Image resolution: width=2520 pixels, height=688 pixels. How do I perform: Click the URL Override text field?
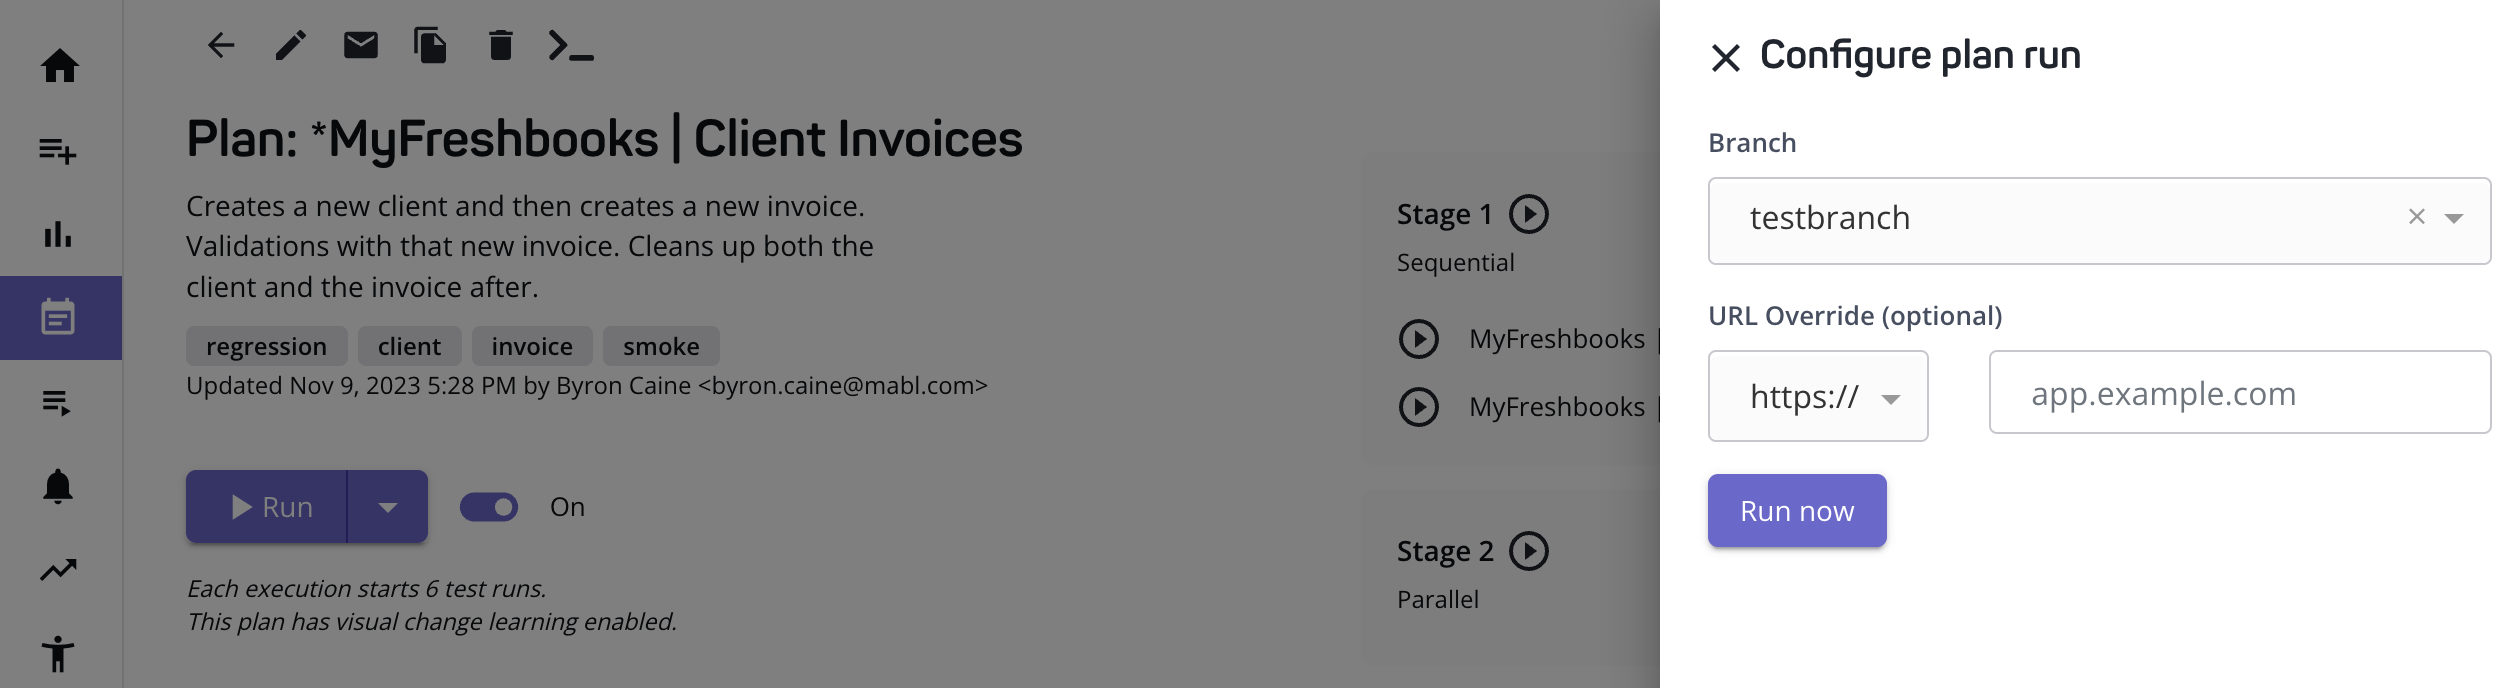point(2239,393)
